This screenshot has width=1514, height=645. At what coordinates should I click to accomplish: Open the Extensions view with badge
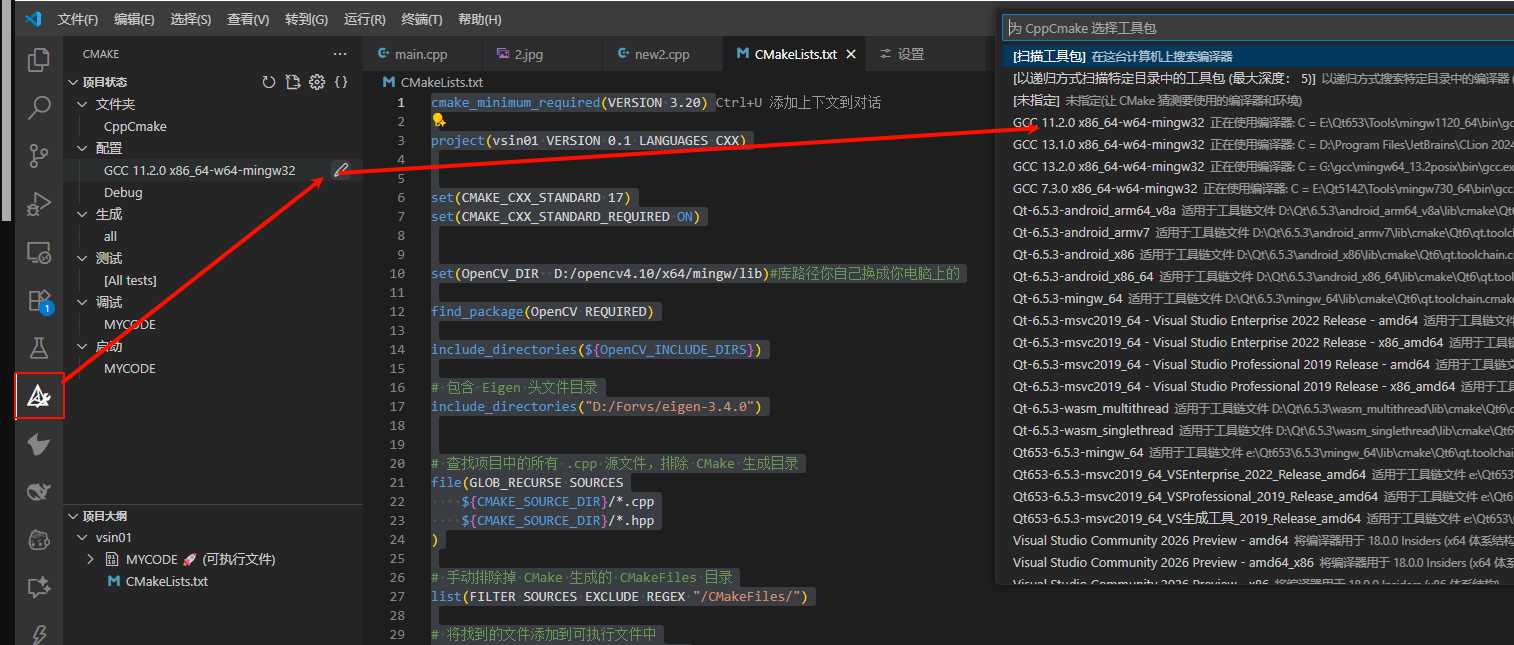pyautogui.click(x=39, y=300)
